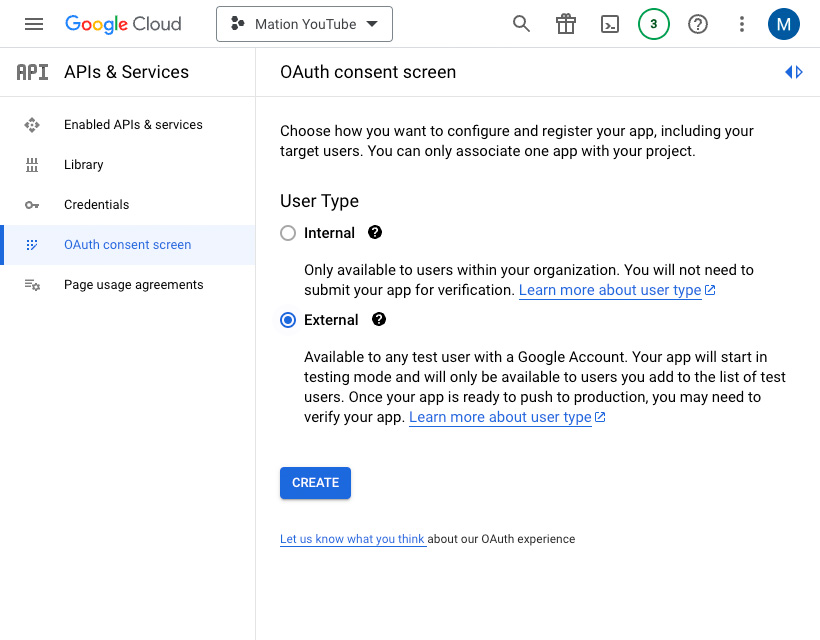Click the User Type heading
The height and width of the screenshot is (640, 820).
pos(320,201)
